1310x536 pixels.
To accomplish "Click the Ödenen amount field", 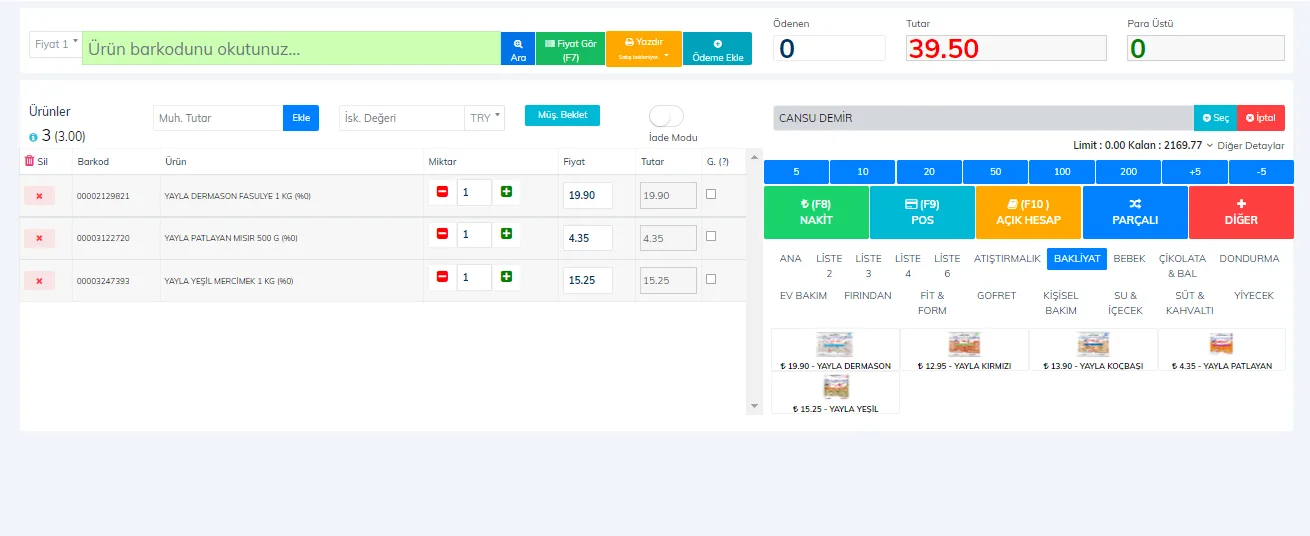I will [829, 48].
